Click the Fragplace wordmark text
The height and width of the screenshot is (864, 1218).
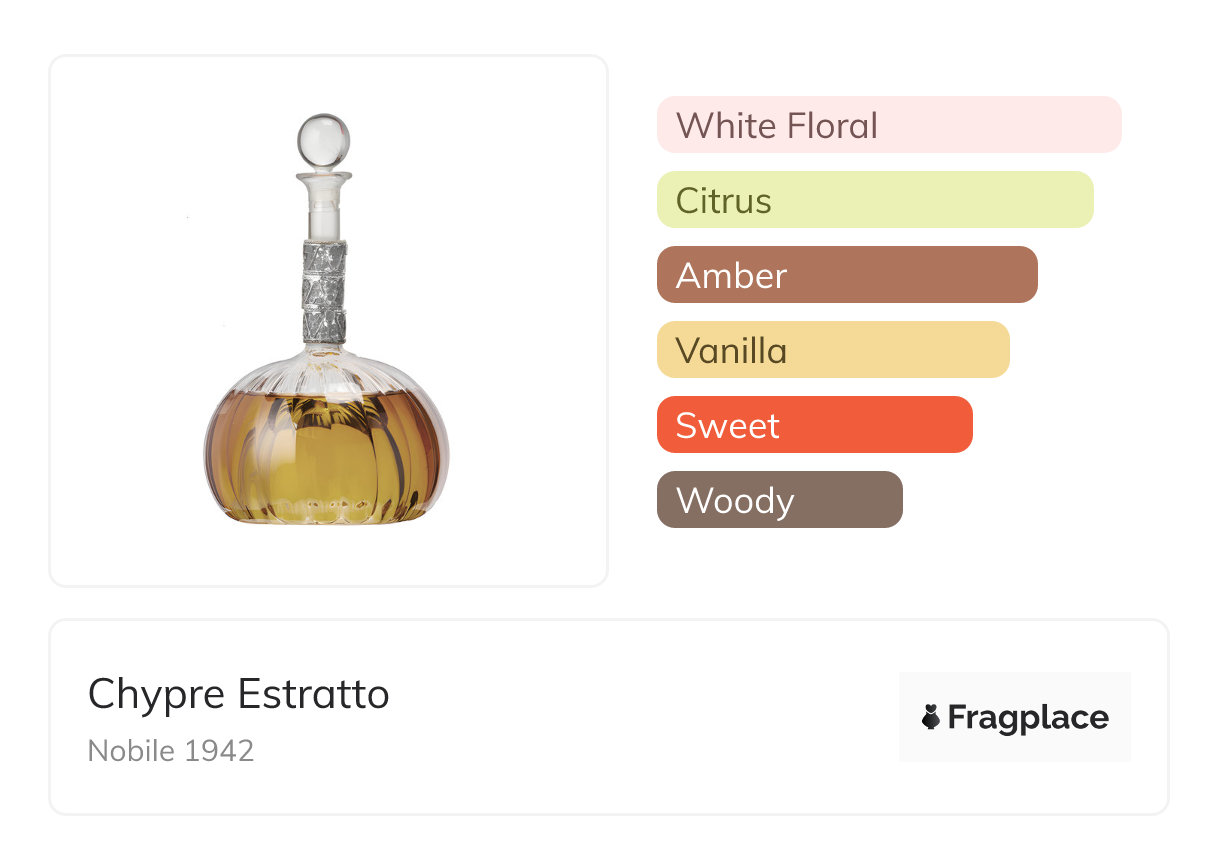(1028, 717)
